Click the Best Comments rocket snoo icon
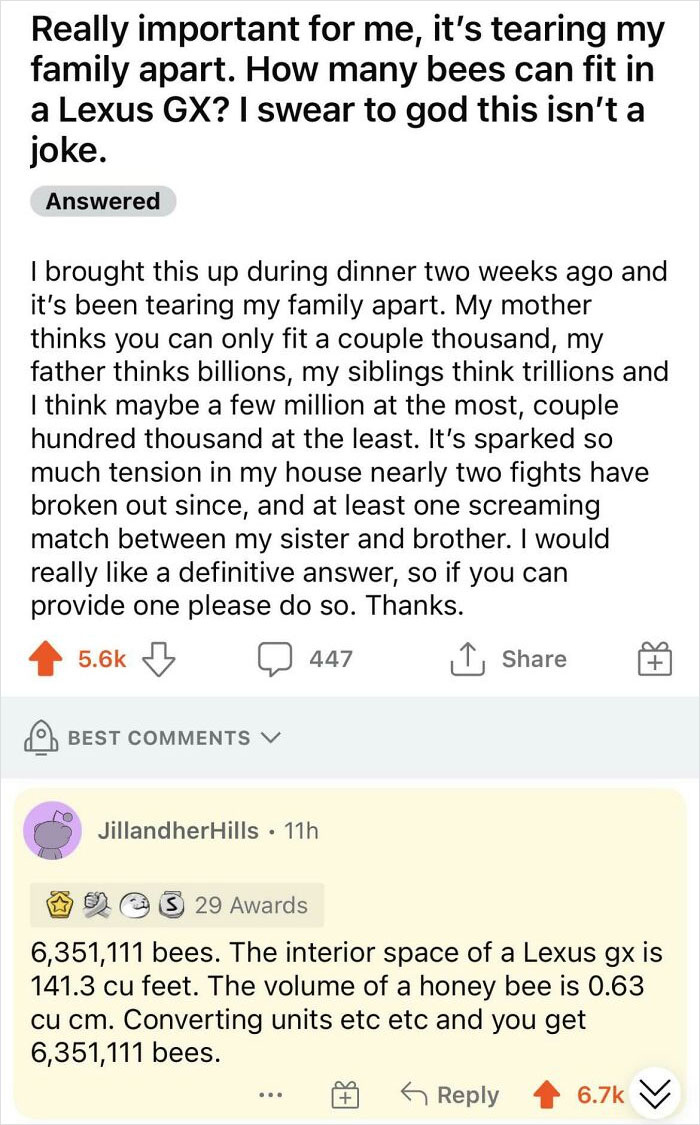 (x=40, y=738)
